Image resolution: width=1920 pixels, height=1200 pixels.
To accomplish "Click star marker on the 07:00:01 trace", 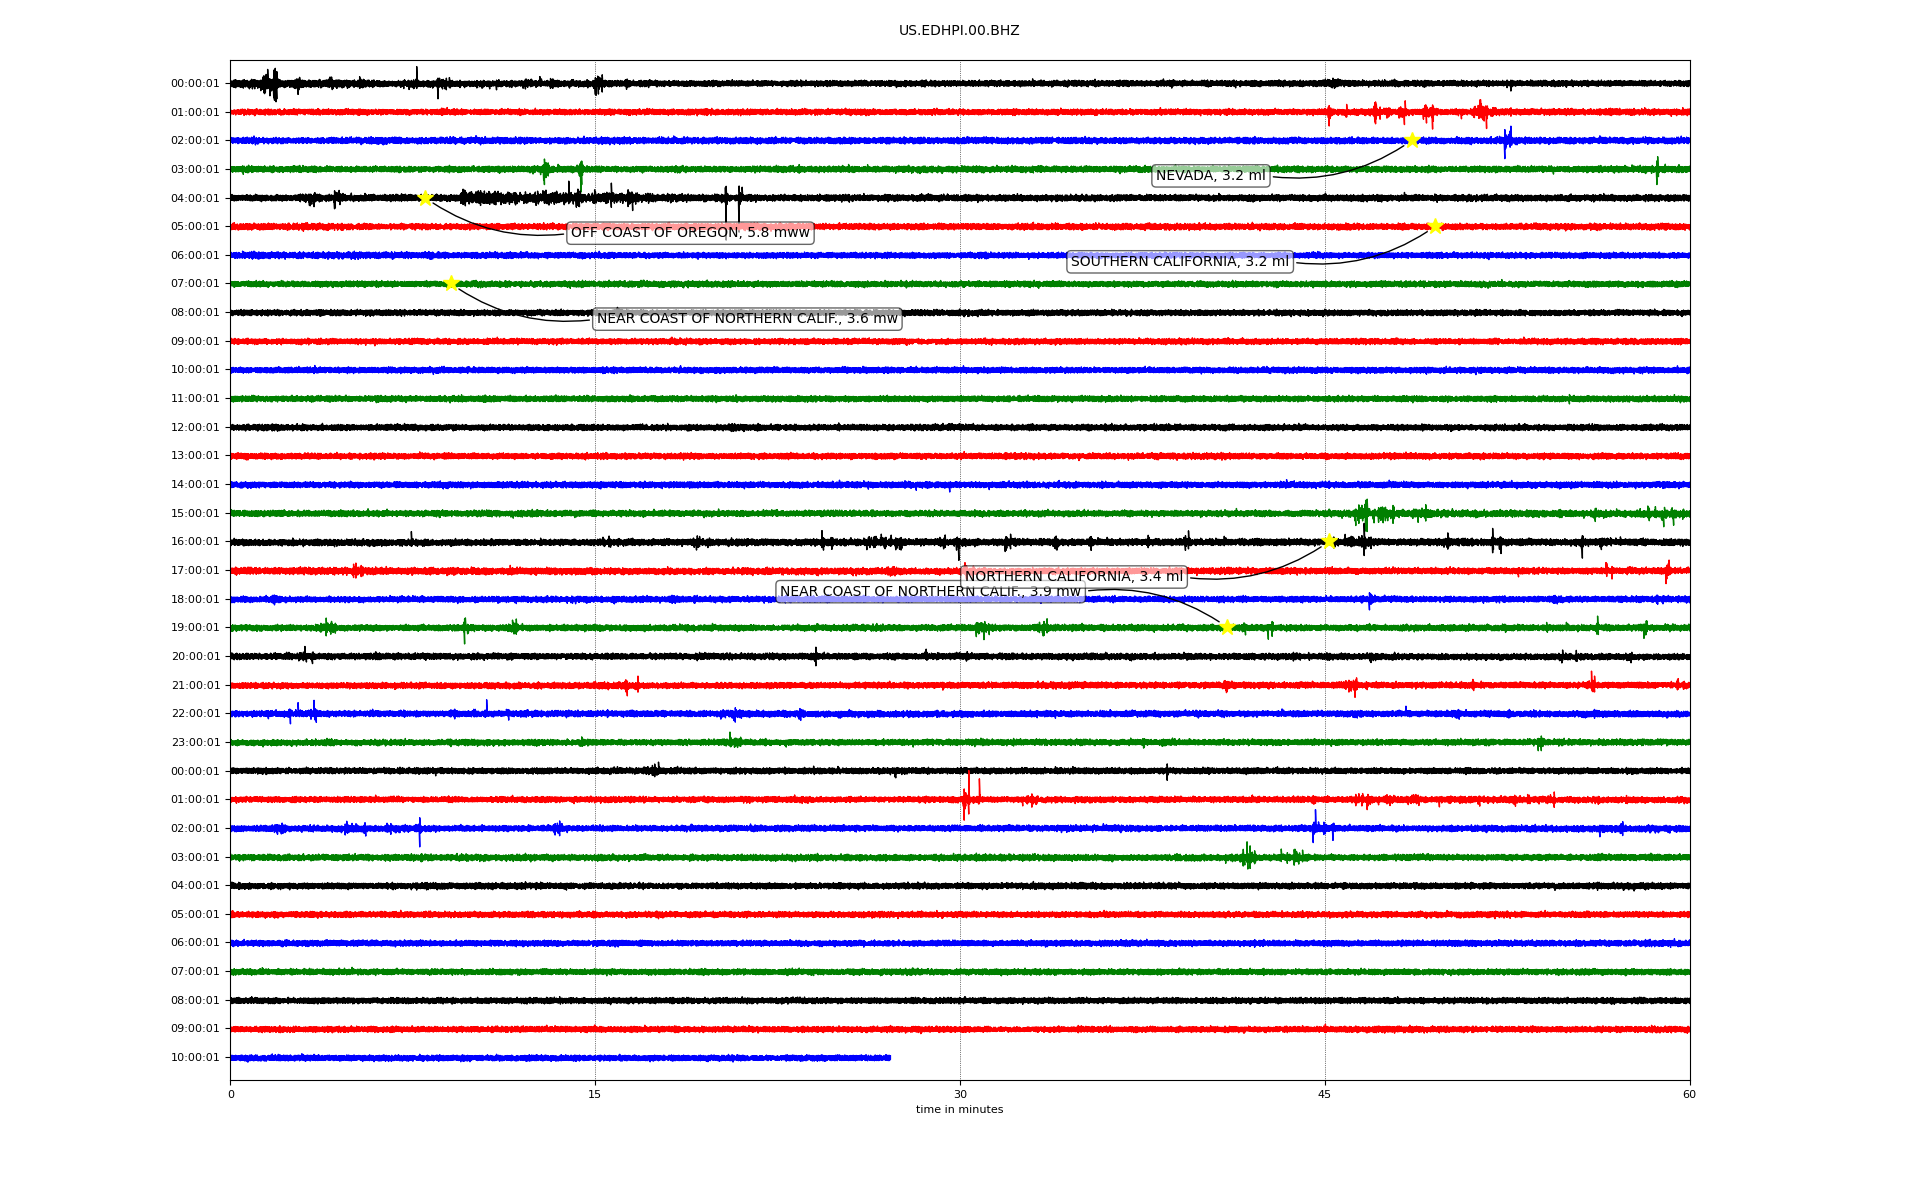I will (x=451, y=283).
